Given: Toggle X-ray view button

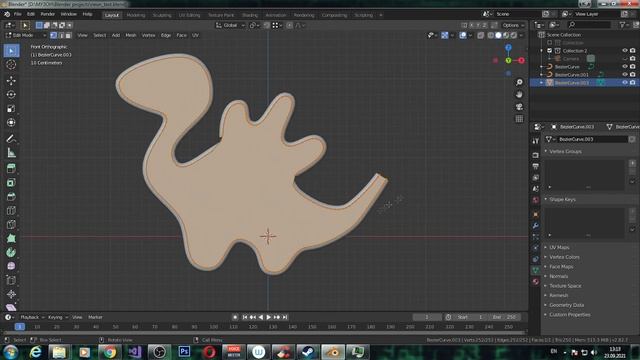Looking at the screenshot, I should [x=481, y=36].
